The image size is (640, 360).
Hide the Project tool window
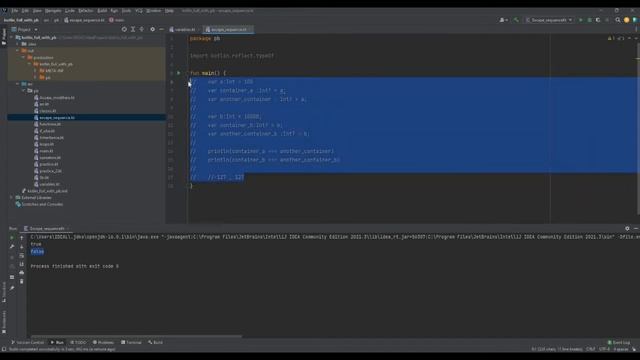point(161,29)
